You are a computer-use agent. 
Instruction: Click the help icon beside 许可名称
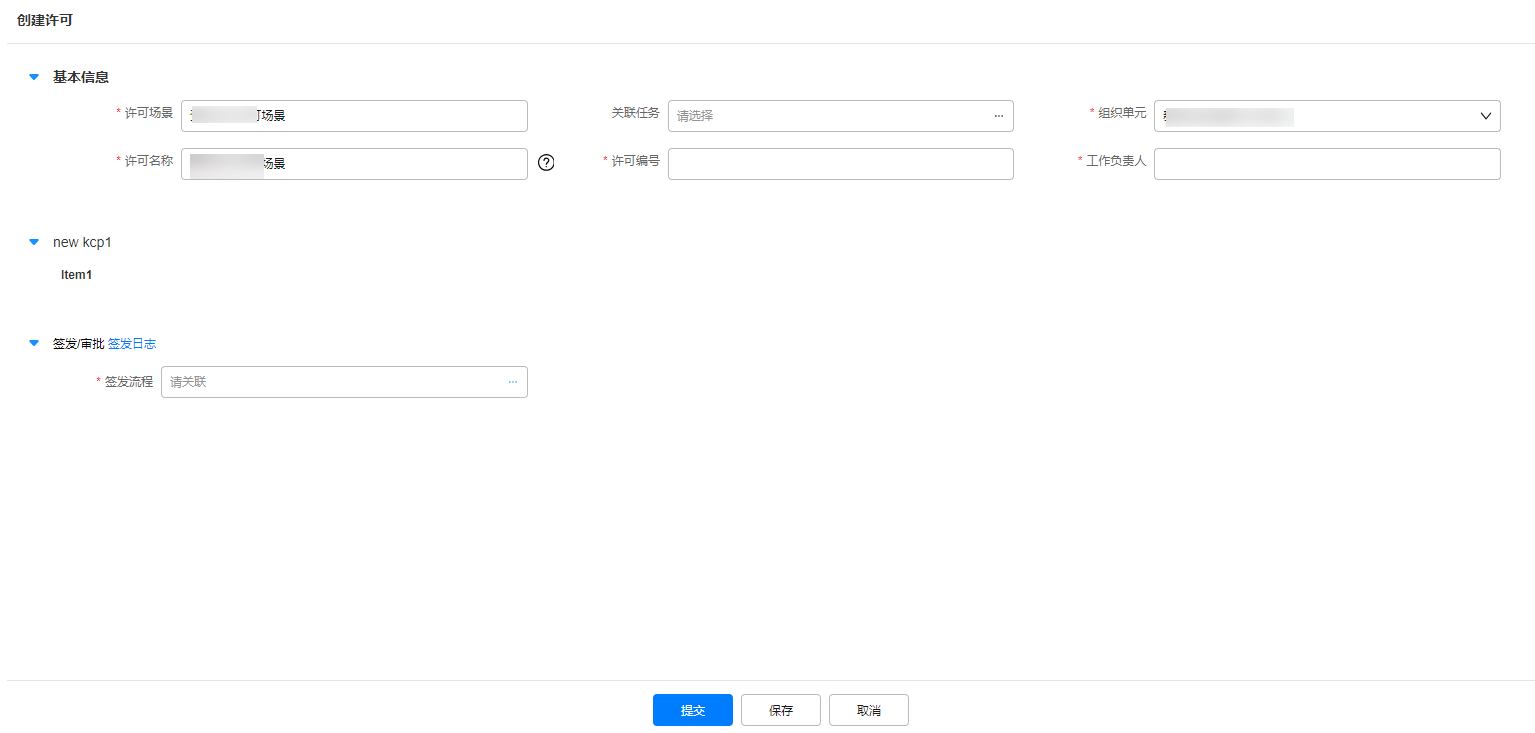pyautogui.click(x=546, y=163)
